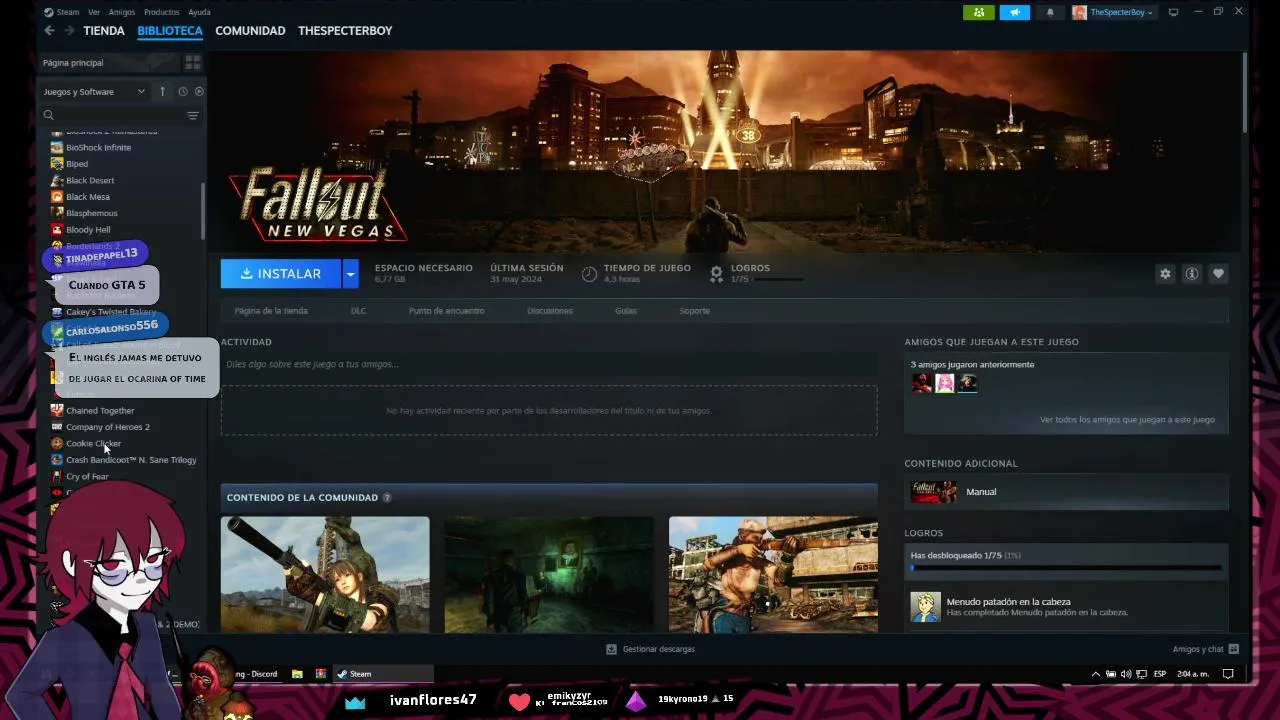Open the folder icon in taskbar
This screenshot has height=720, width=1280.
click(297, 674)
